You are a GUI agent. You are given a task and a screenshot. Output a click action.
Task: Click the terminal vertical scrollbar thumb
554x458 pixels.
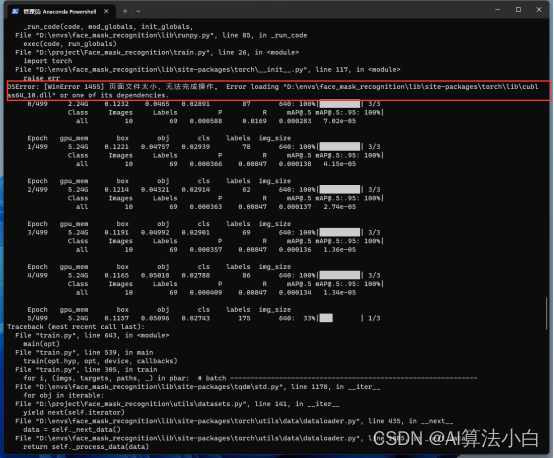[x=547, y=313]
